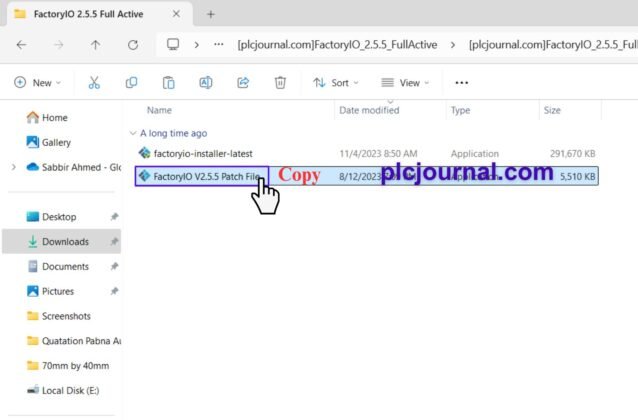
Task: Open the New item dropdown
Action: (39, 83)
